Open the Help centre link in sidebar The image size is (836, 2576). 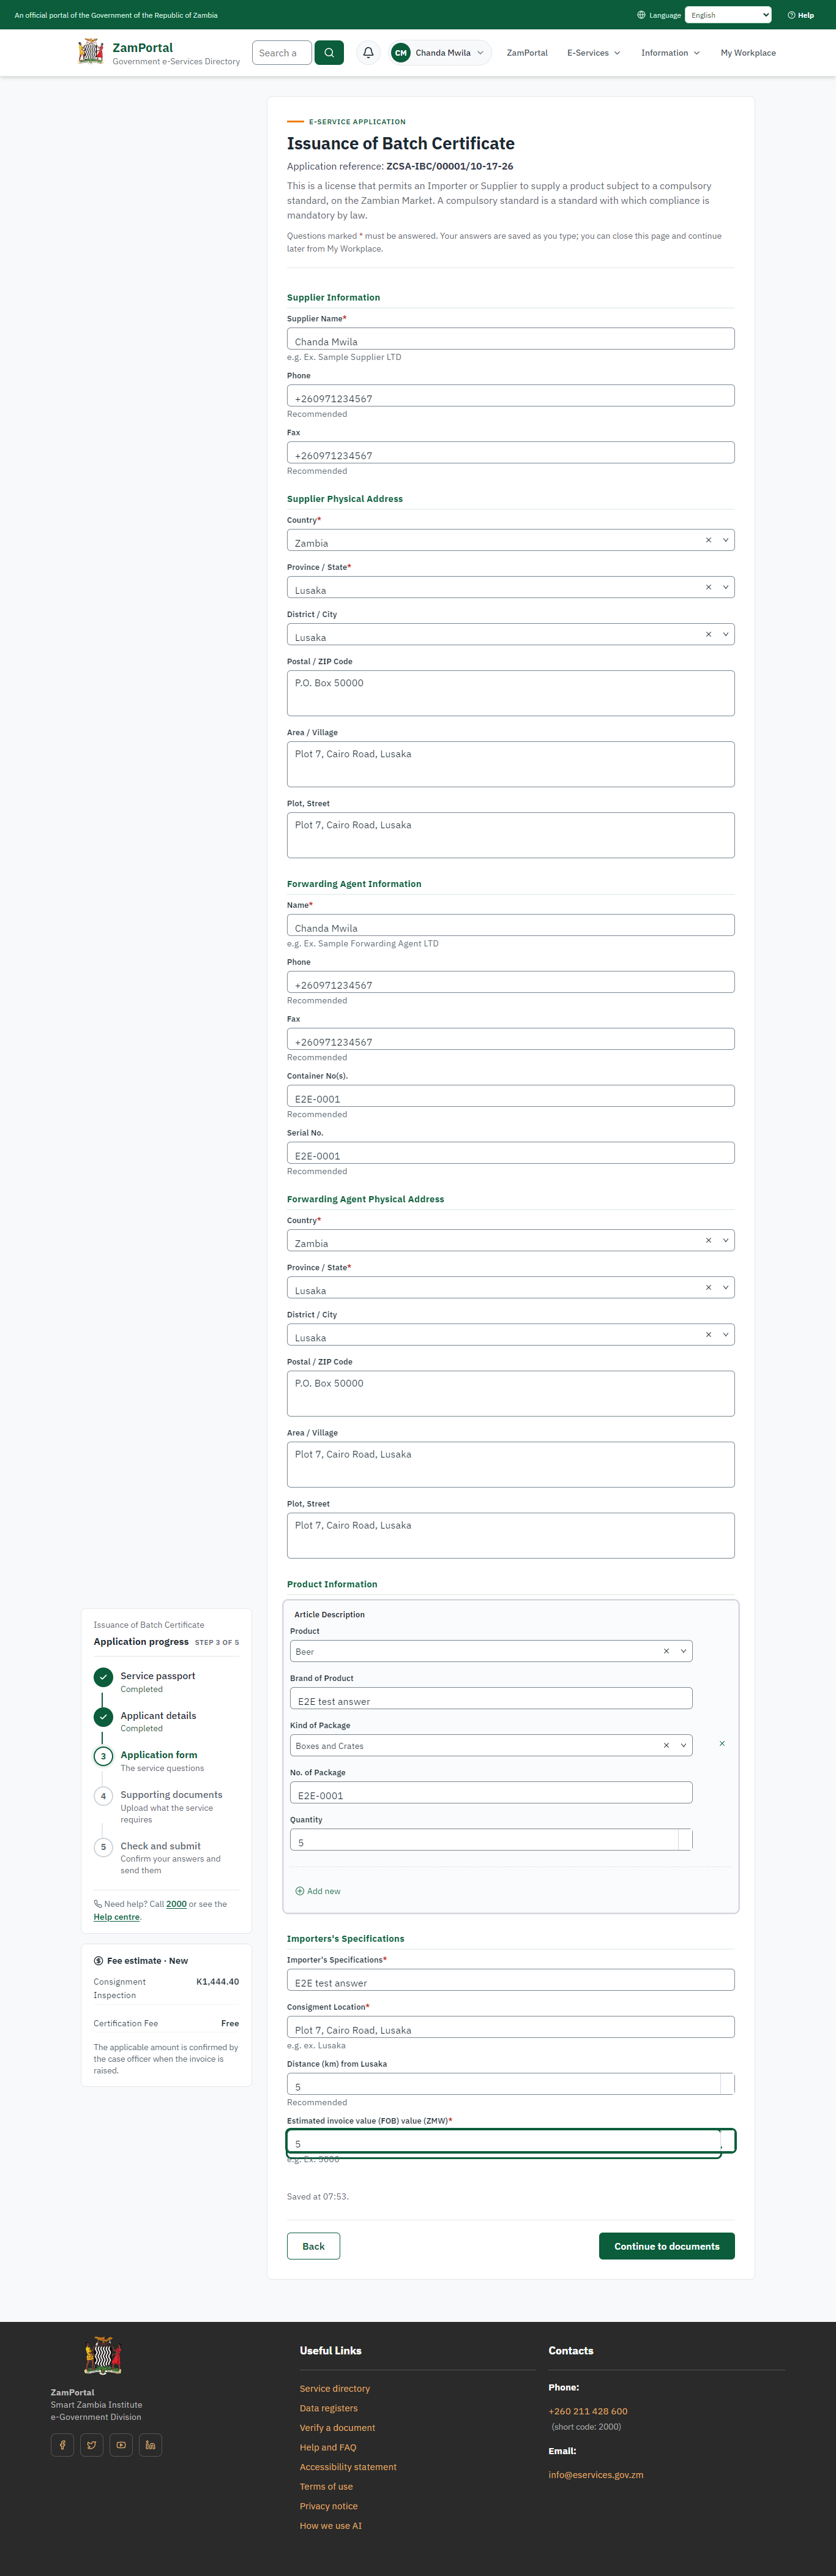[x=116, y=1917]
